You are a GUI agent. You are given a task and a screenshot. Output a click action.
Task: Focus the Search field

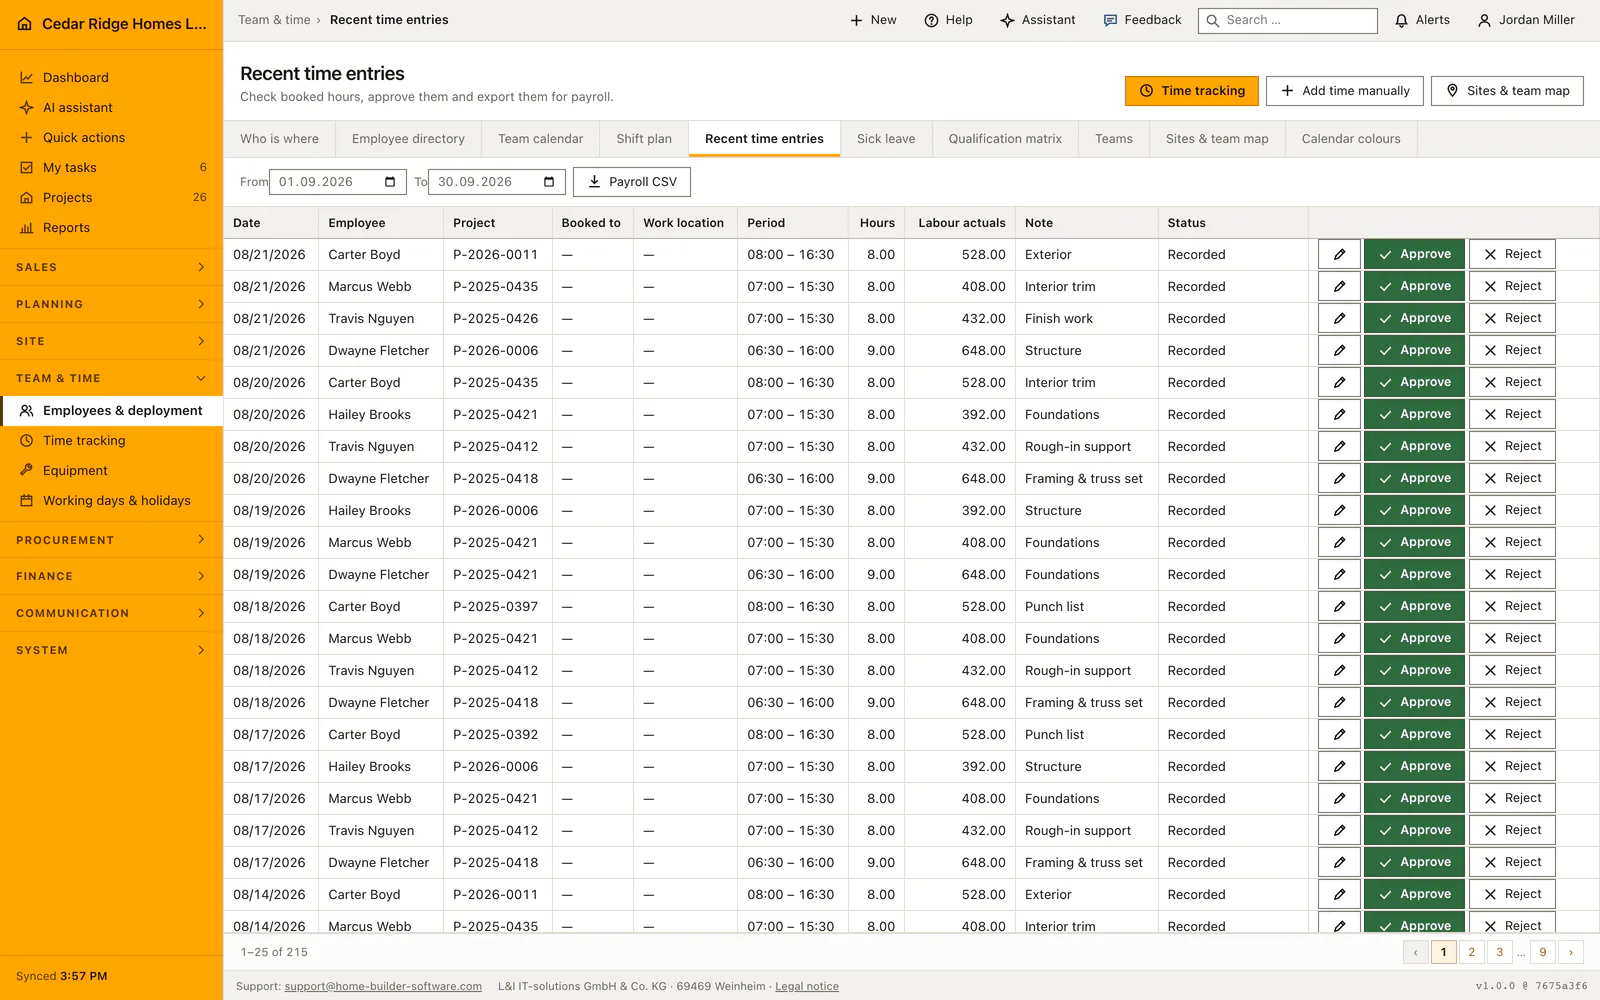[1288, 20]
